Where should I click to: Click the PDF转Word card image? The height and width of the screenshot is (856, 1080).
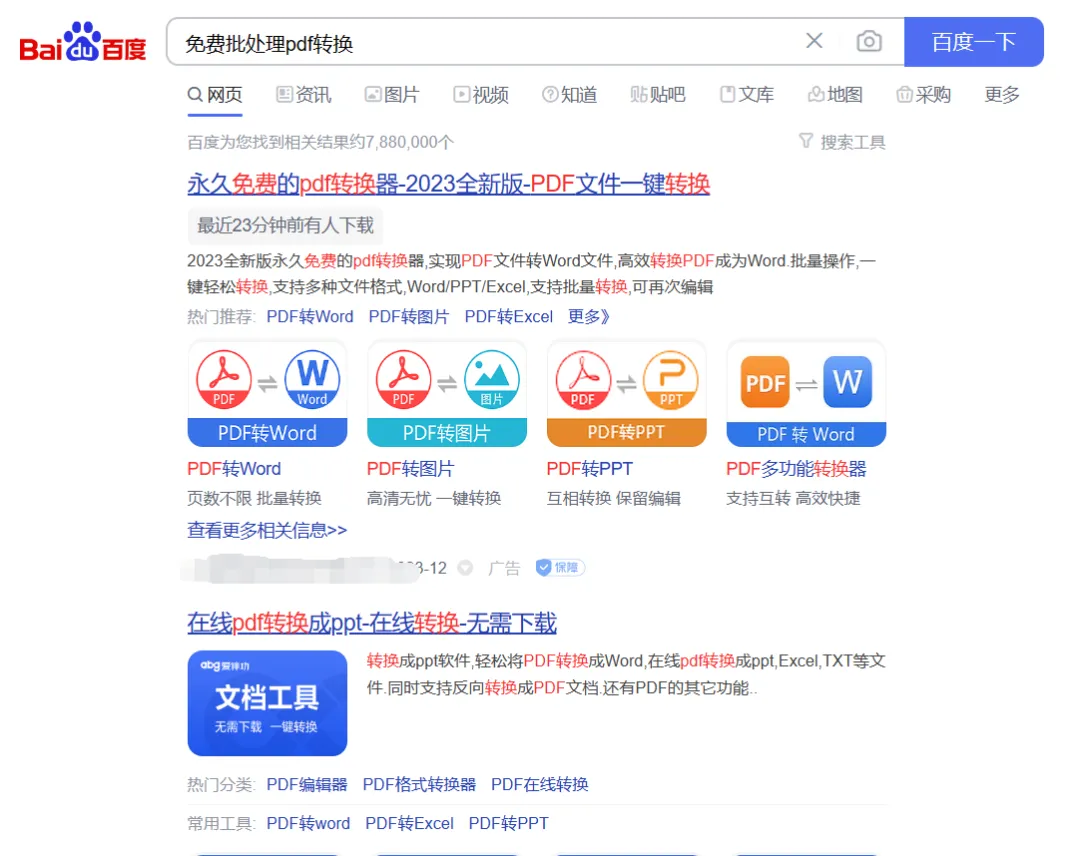click(267, 394)
